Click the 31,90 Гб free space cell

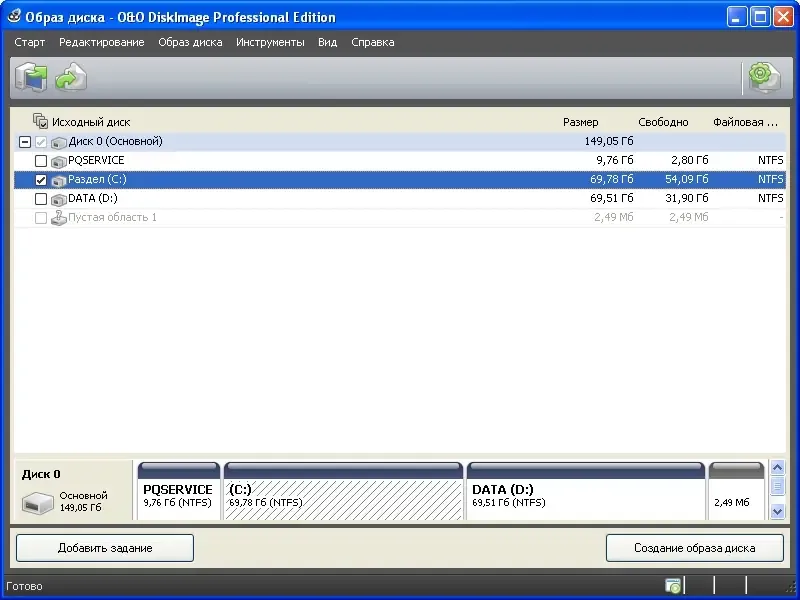687,198
